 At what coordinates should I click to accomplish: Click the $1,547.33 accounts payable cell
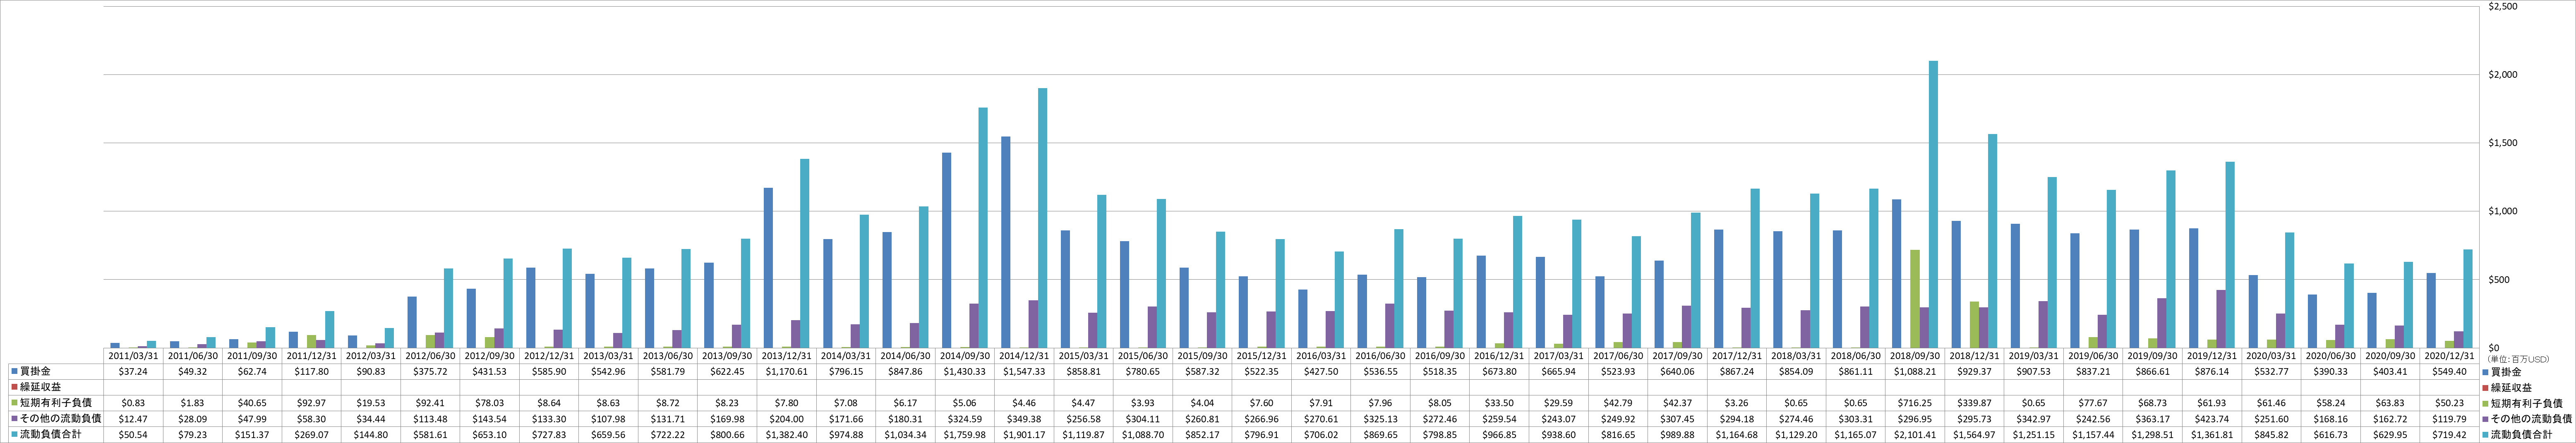pyautogui.click(x=1025, y=371)
